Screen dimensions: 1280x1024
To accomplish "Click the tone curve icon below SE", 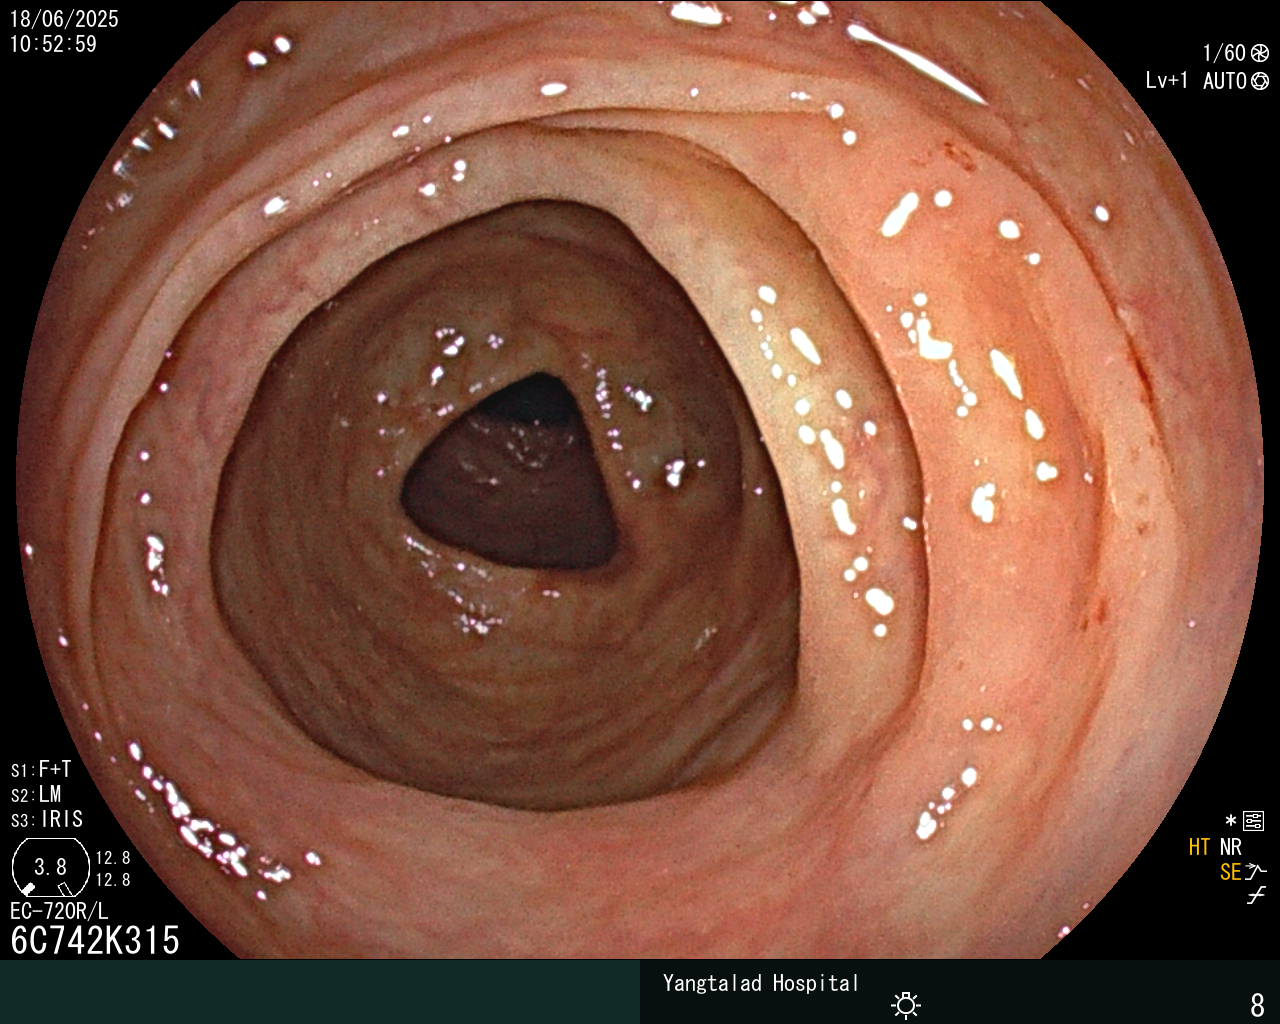I will (x=1256, y=896).
